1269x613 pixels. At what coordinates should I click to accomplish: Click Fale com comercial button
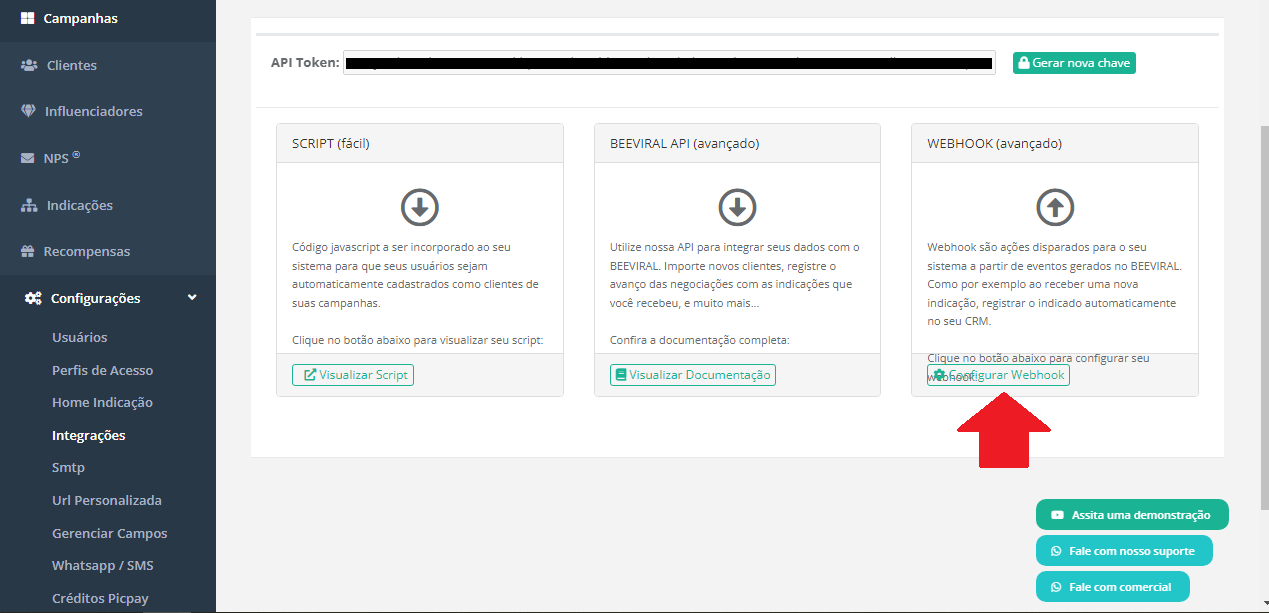point(1112,587)
